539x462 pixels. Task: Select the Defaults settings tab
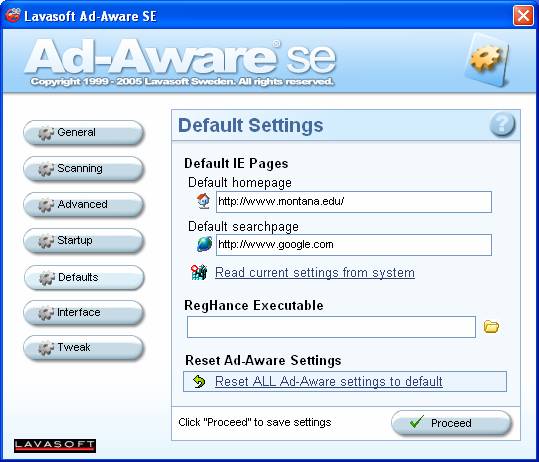84,277
